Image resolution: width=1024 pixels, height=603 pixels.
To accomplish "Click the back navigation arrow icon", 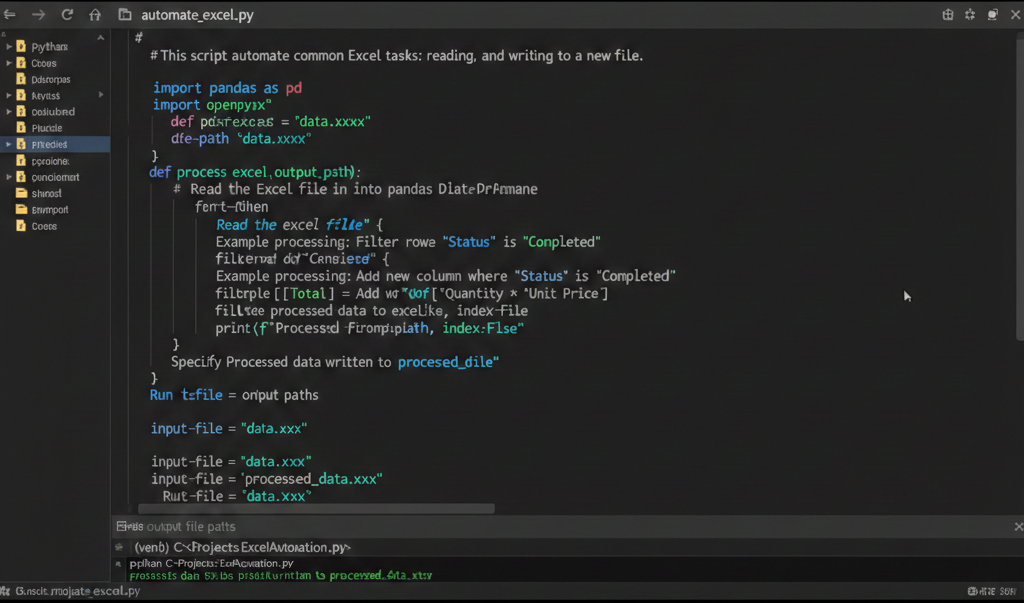I will click(x=12, y=14).
